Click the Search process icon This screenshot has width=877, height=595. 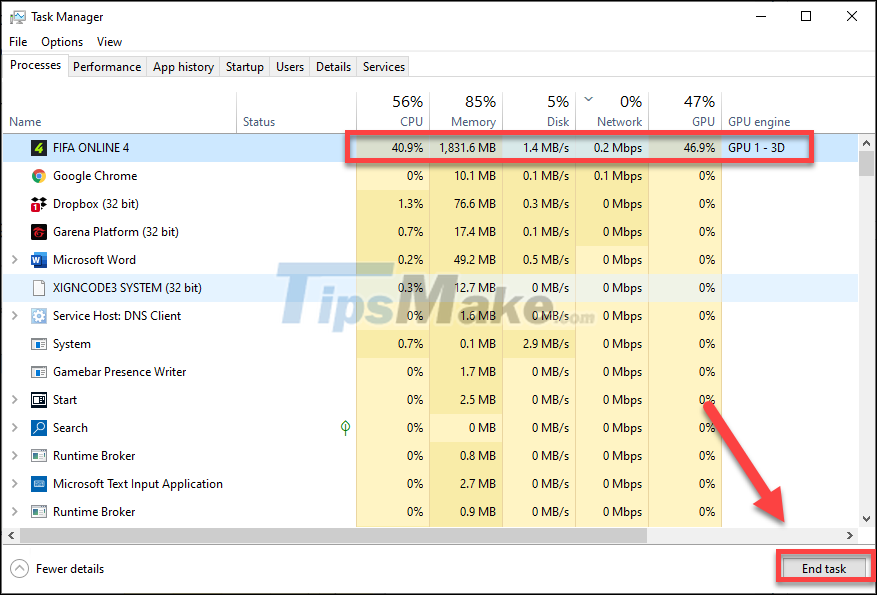coord(37,427)
